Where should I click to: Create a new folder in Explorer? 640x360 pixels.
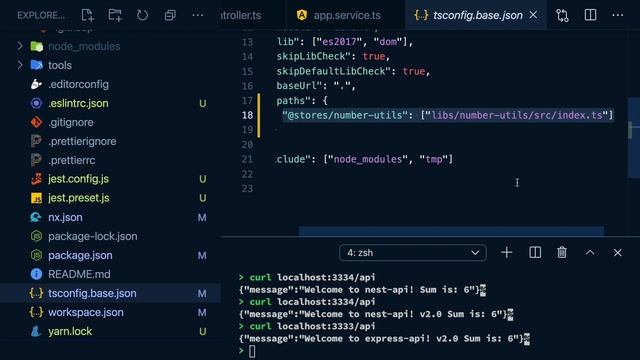(115, 16)
